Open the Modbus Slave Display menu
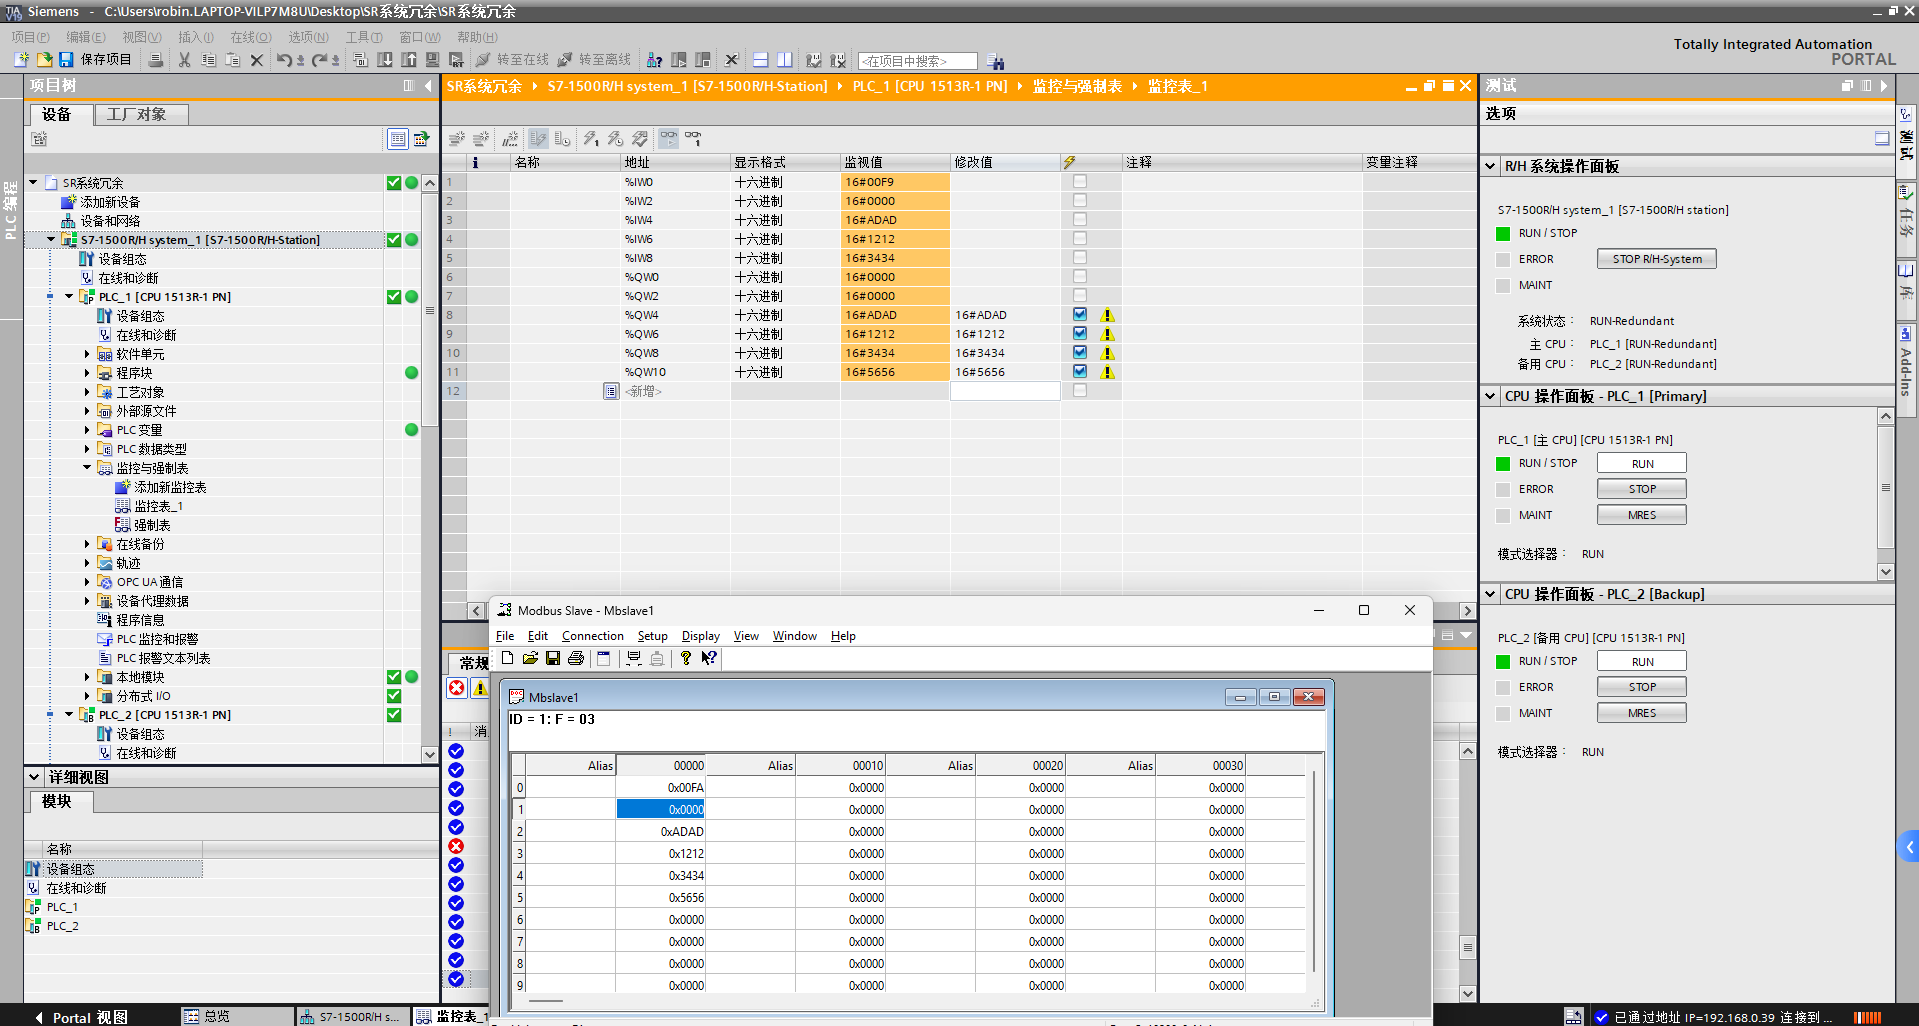The width and height of the screenshot is (1919, 1026). pos(700,636)
